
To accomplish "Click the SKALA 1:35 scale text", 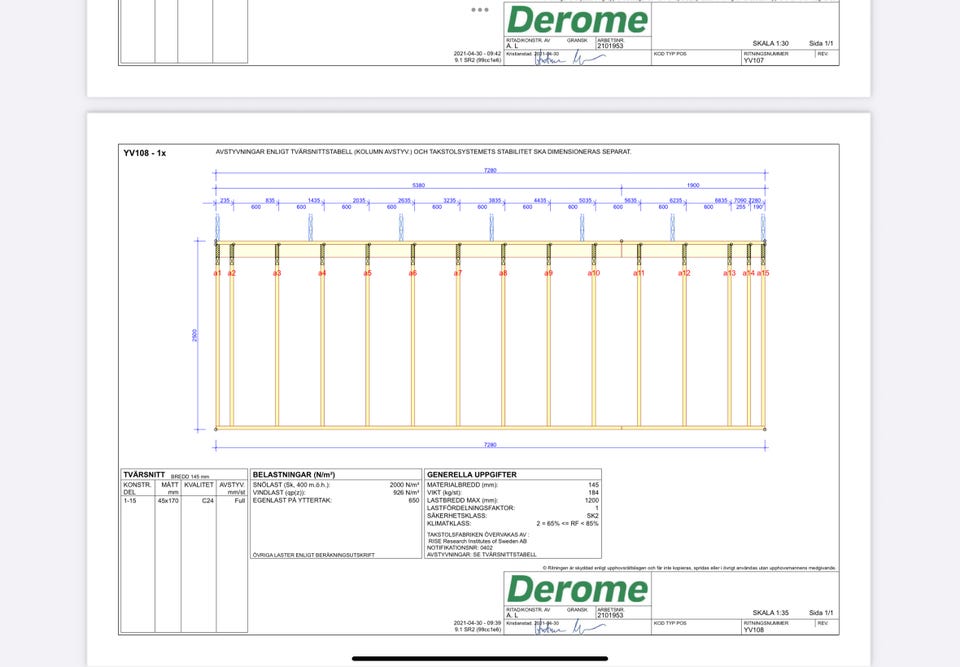I will (770, 613).
